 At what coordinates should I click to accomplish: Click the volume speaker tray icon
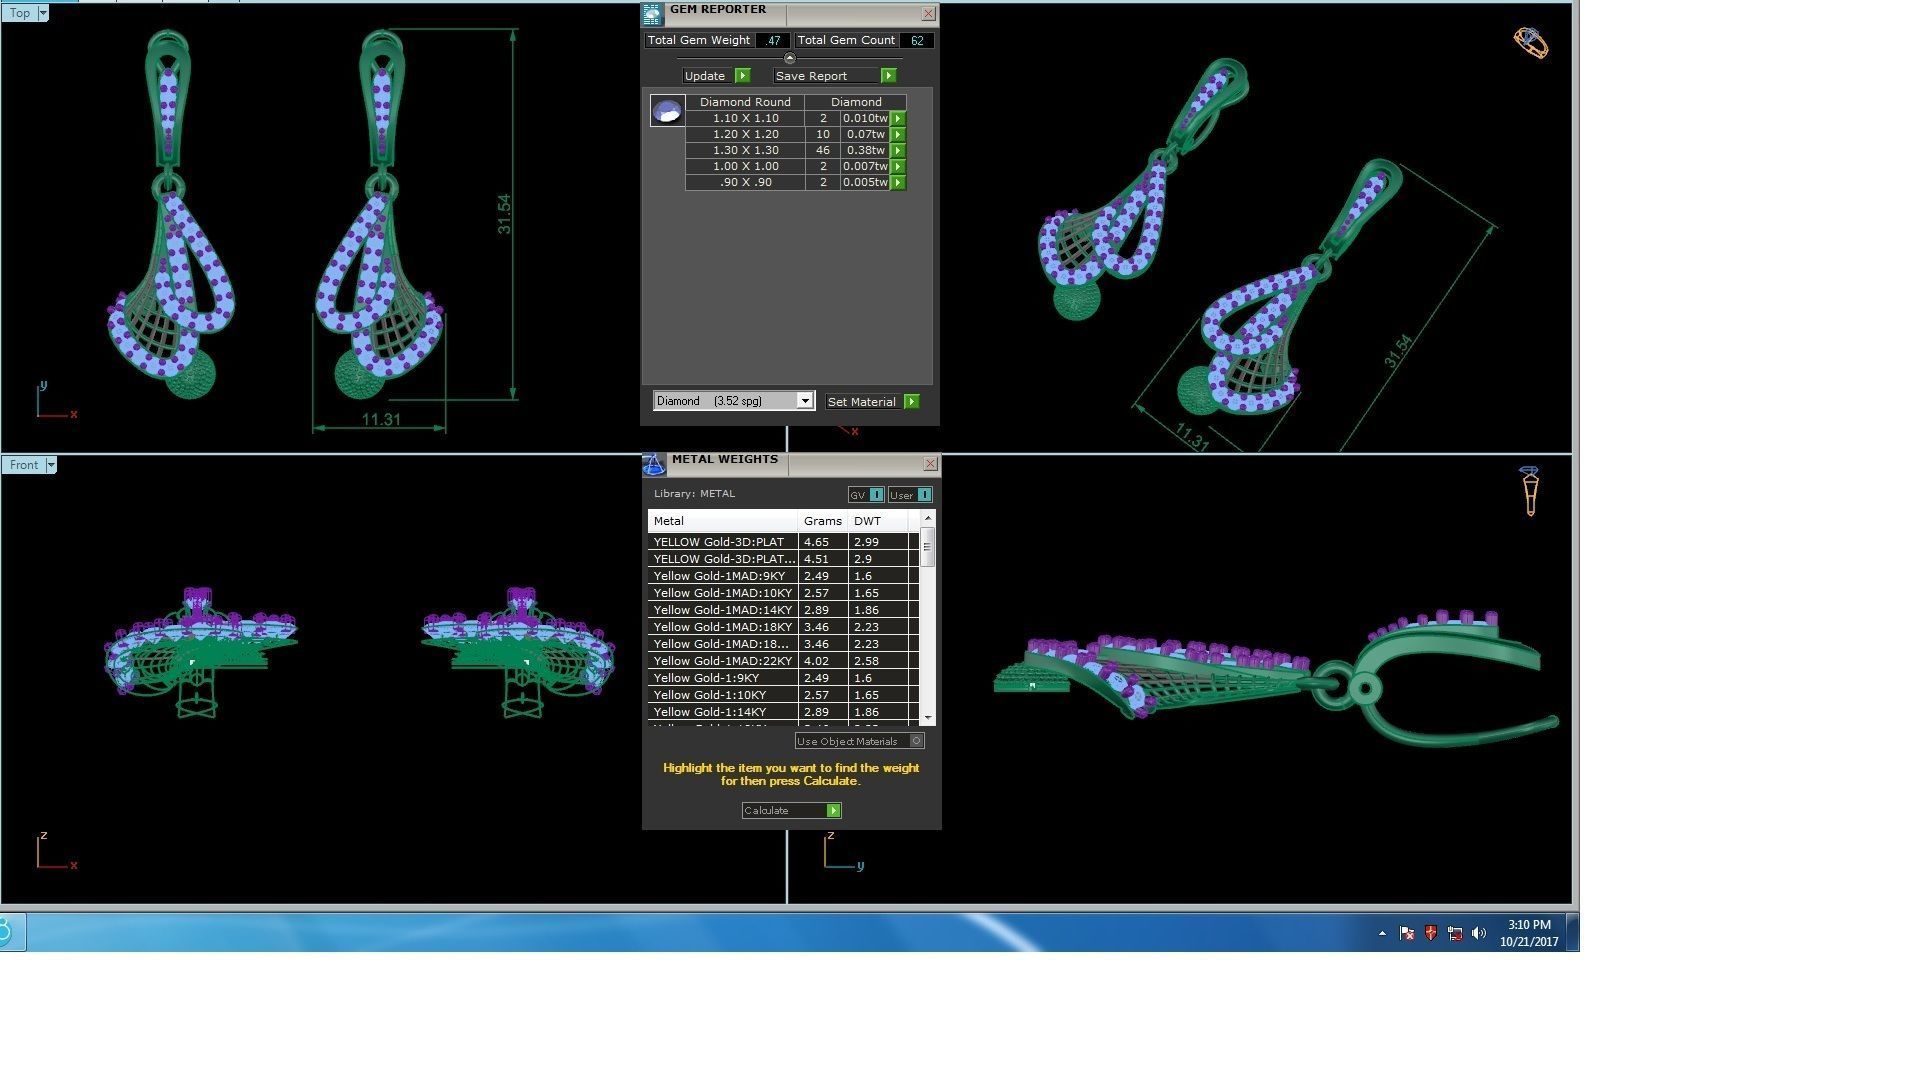coord(1478,933)
